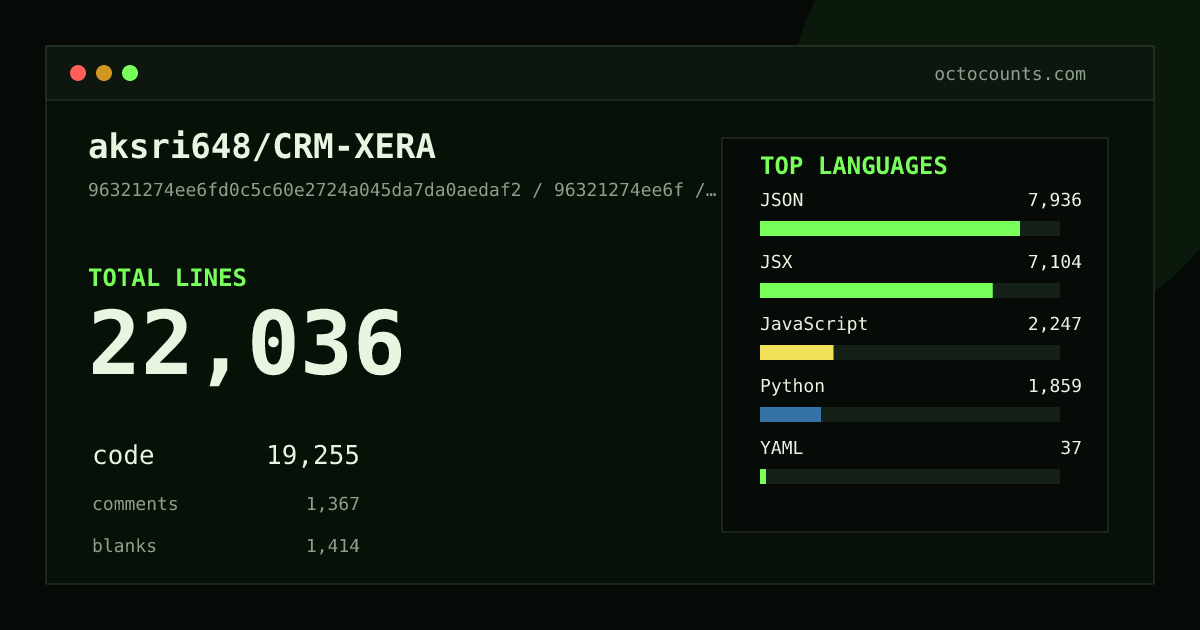
Task: Click the green JSON progress bar
Action: [890, 228]
